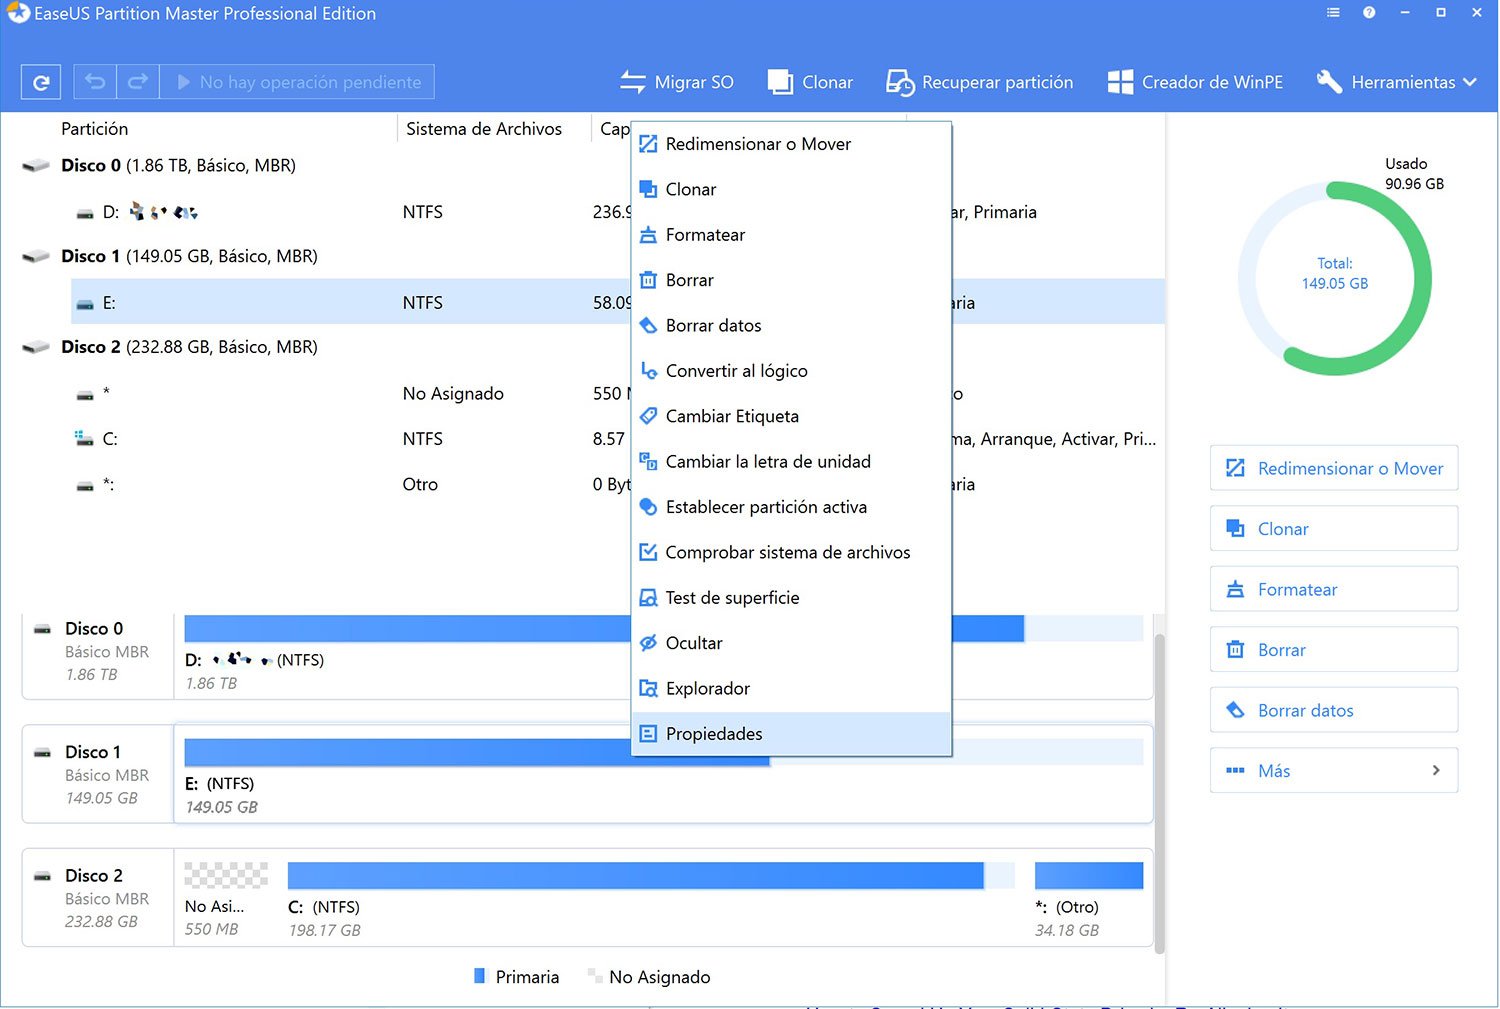Click Redimensionar o Mover button in right panel
Image resolution: width=1500 pixels, height=1009 pixels.
pos(1333,469)
